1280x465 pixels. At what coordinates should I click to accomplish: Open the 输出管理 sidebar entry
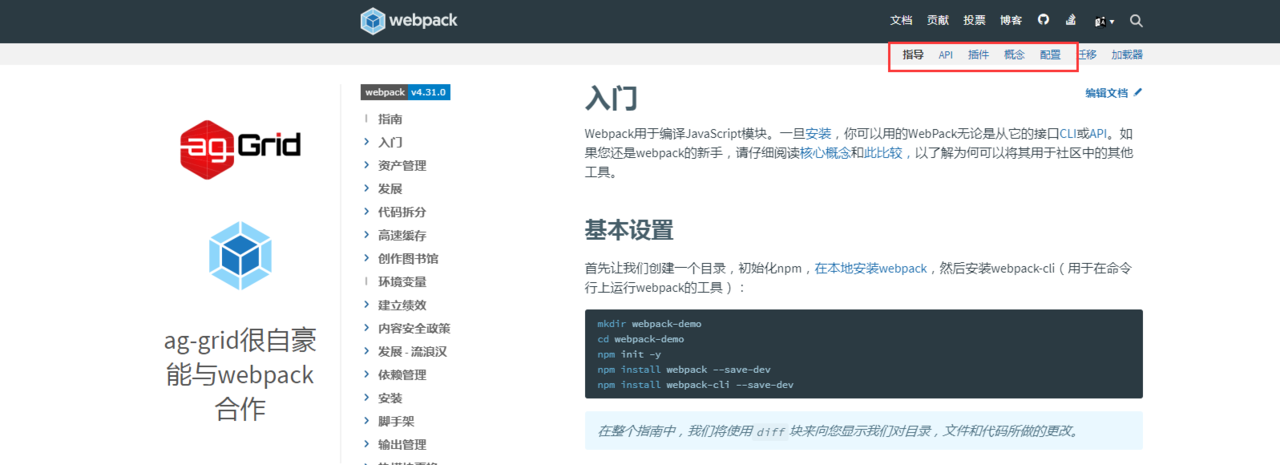[402, 445]
